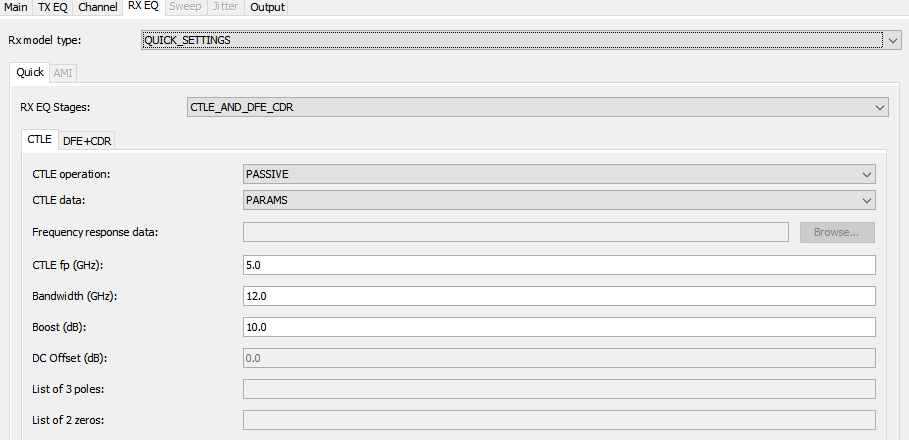
Task: Go to the Output tab
Action: click(267, 7)
